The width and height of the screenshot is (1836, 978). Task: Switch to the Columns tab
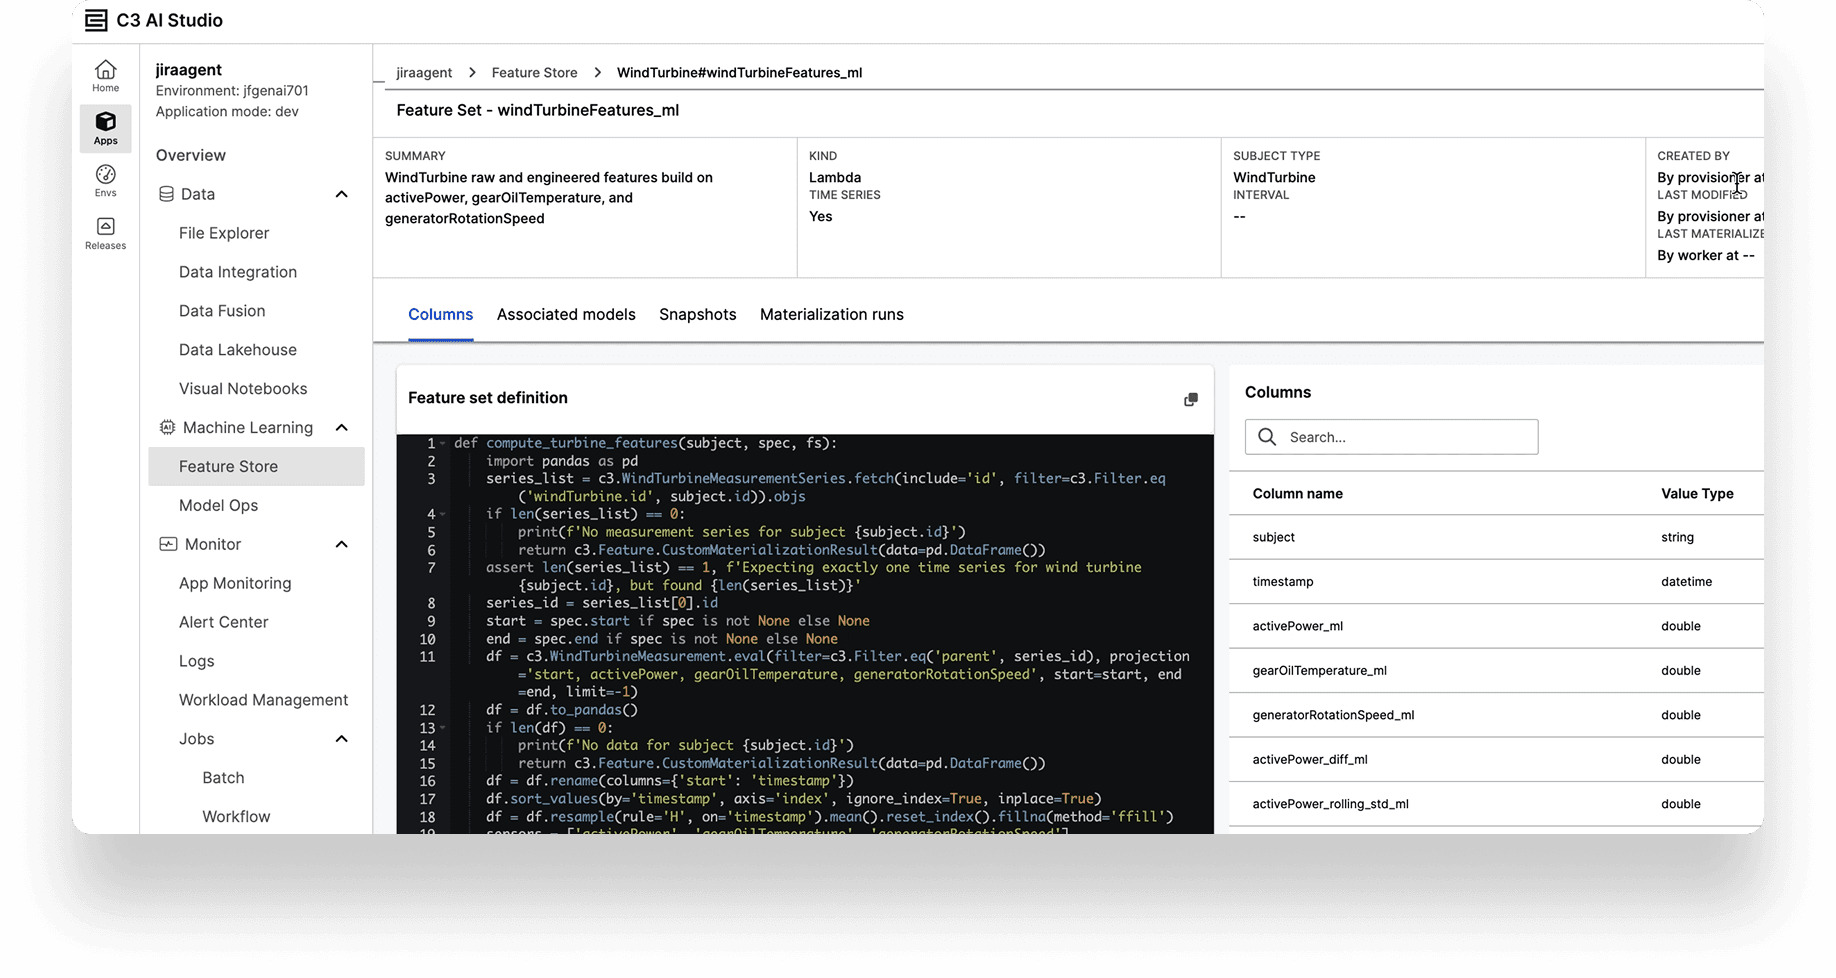[x=440, y=314]
